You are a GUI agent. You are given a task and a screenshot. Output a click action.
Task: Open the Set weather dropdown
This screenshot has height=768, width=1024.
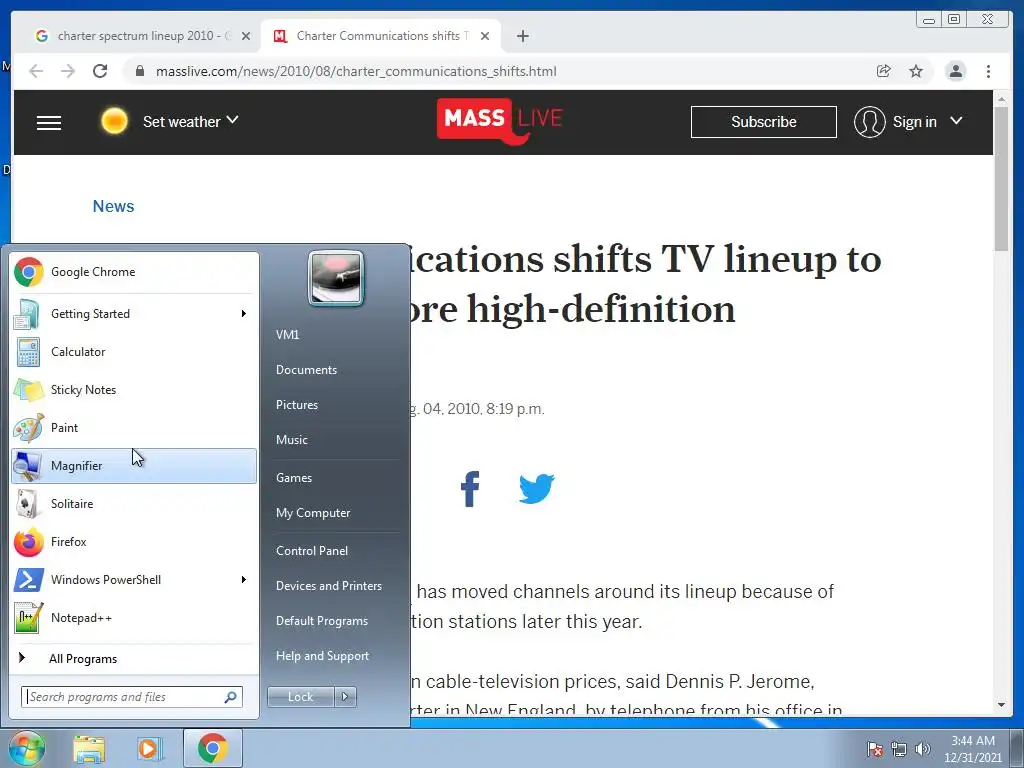tap(191, 121)
